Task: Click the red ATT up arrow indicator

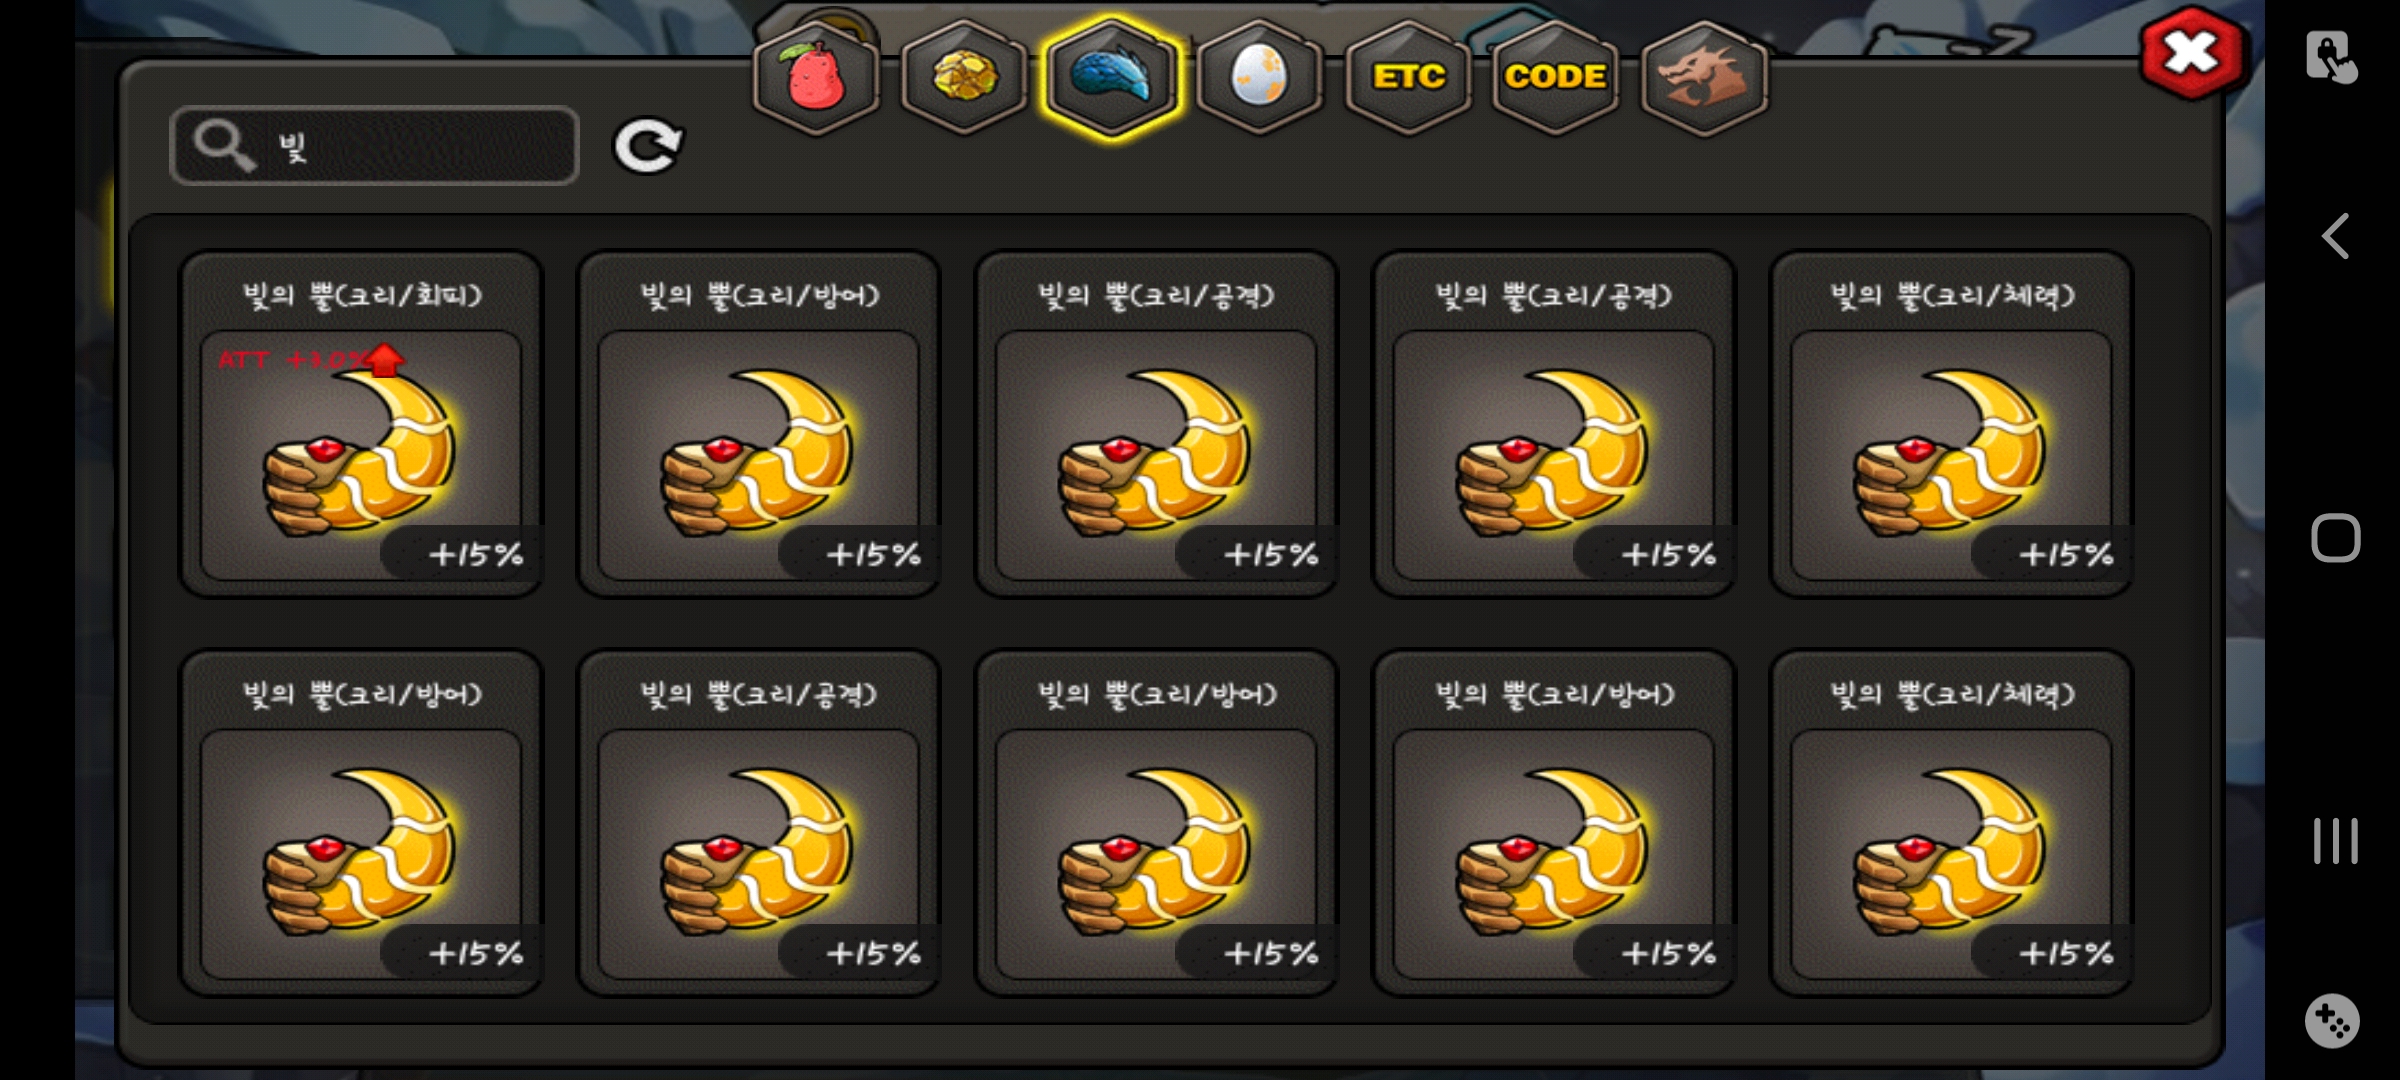Action: click(x=384, y=359)
